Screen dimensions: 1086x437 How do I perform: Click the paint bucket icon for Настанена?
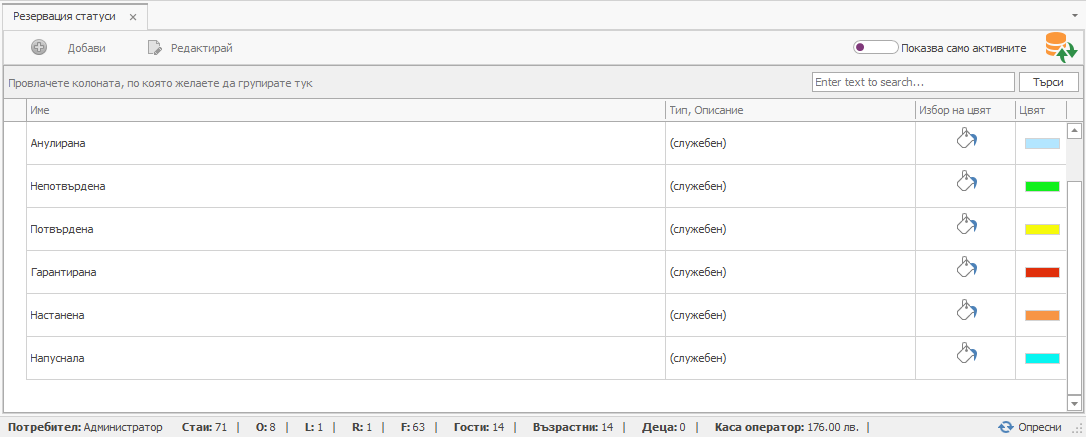coord(965,311)
